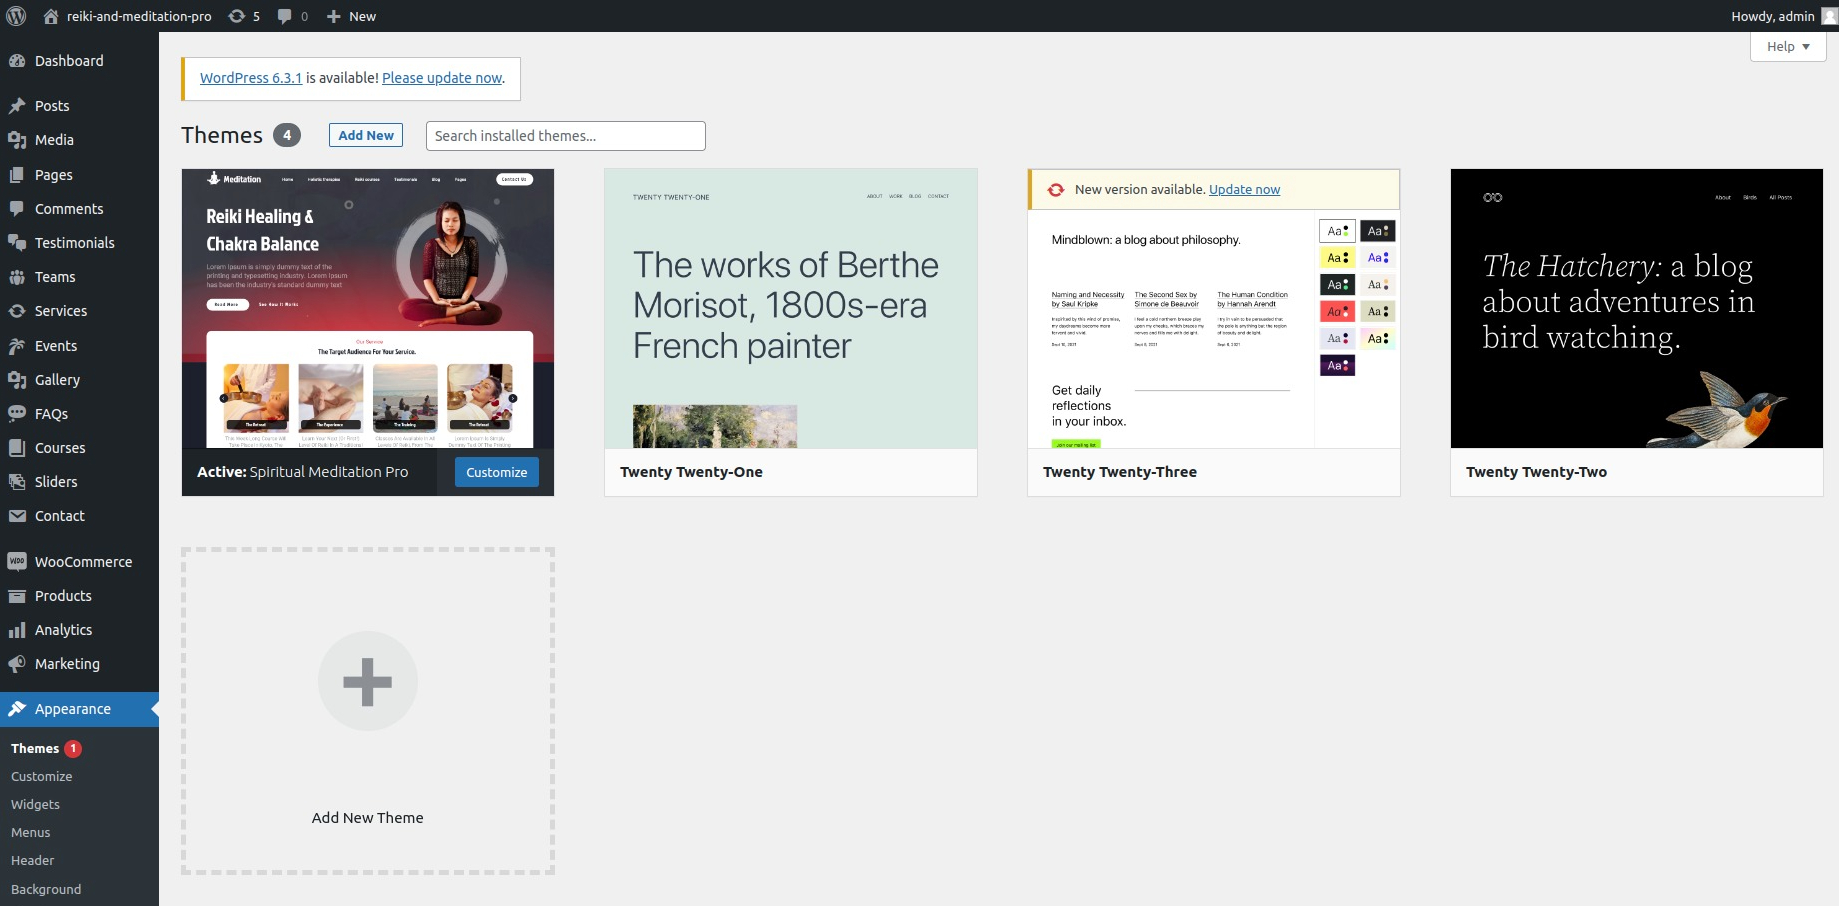
Task: Click the FAQs chat icon
Action: [17, 414]
